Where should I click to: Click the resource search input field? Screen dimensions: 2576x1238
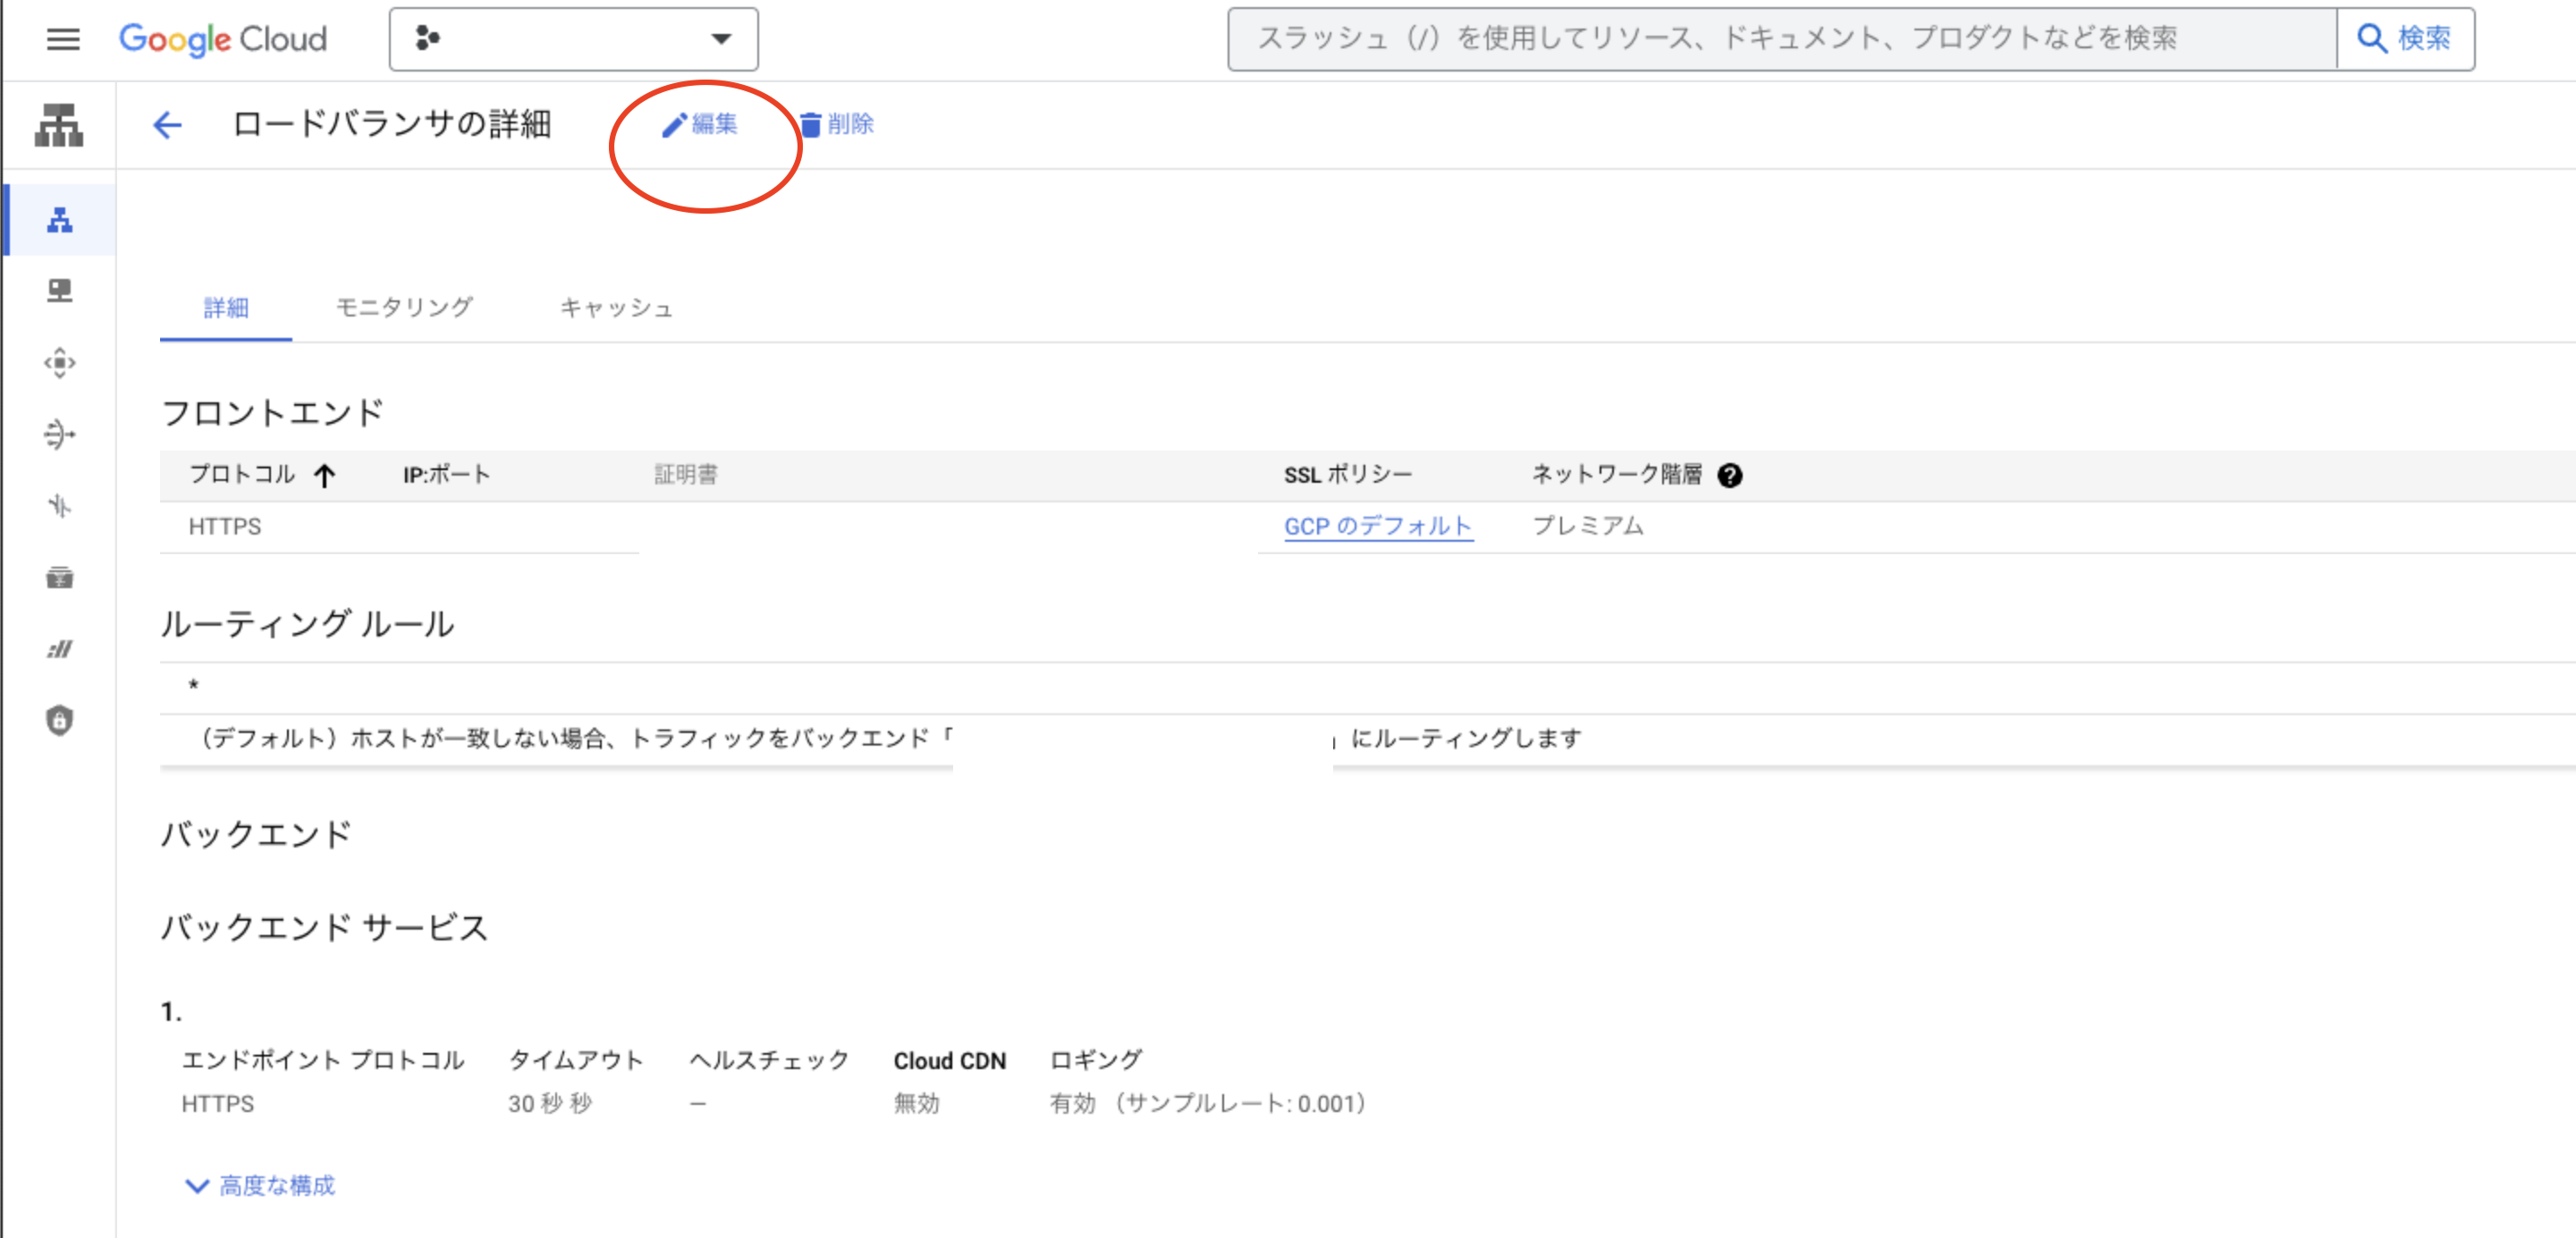click(1780, 39)
